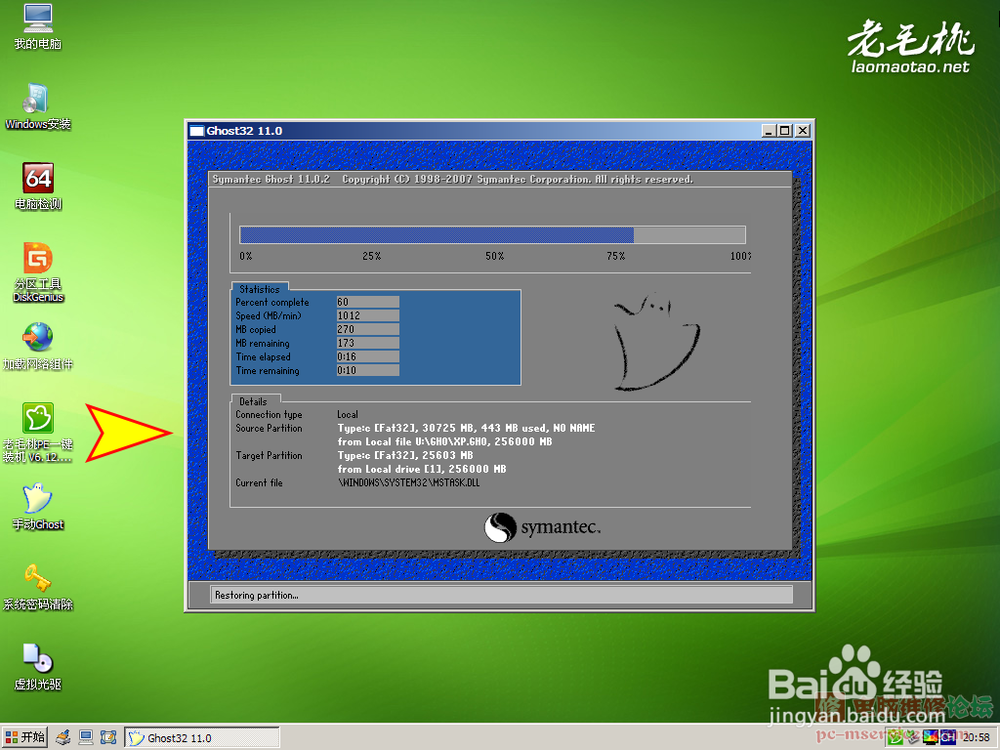Minimize the Ghost32 11.0 window
The width and height of the screenshot is (1000, 750).
(769, 131)
